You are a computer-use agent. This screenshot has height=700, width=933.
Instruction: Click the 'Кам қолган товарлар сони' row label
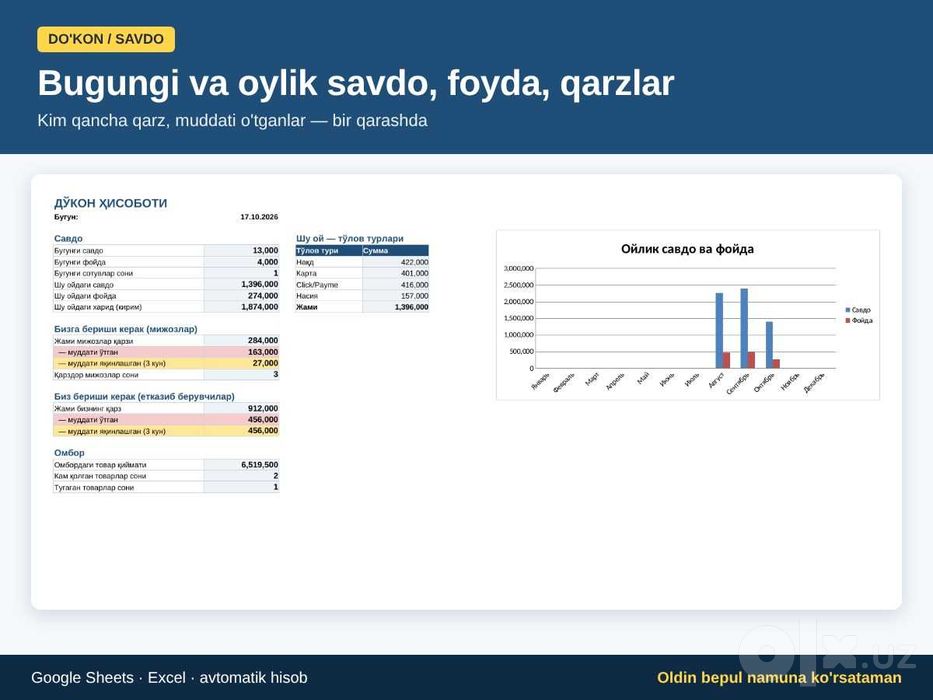100,476
